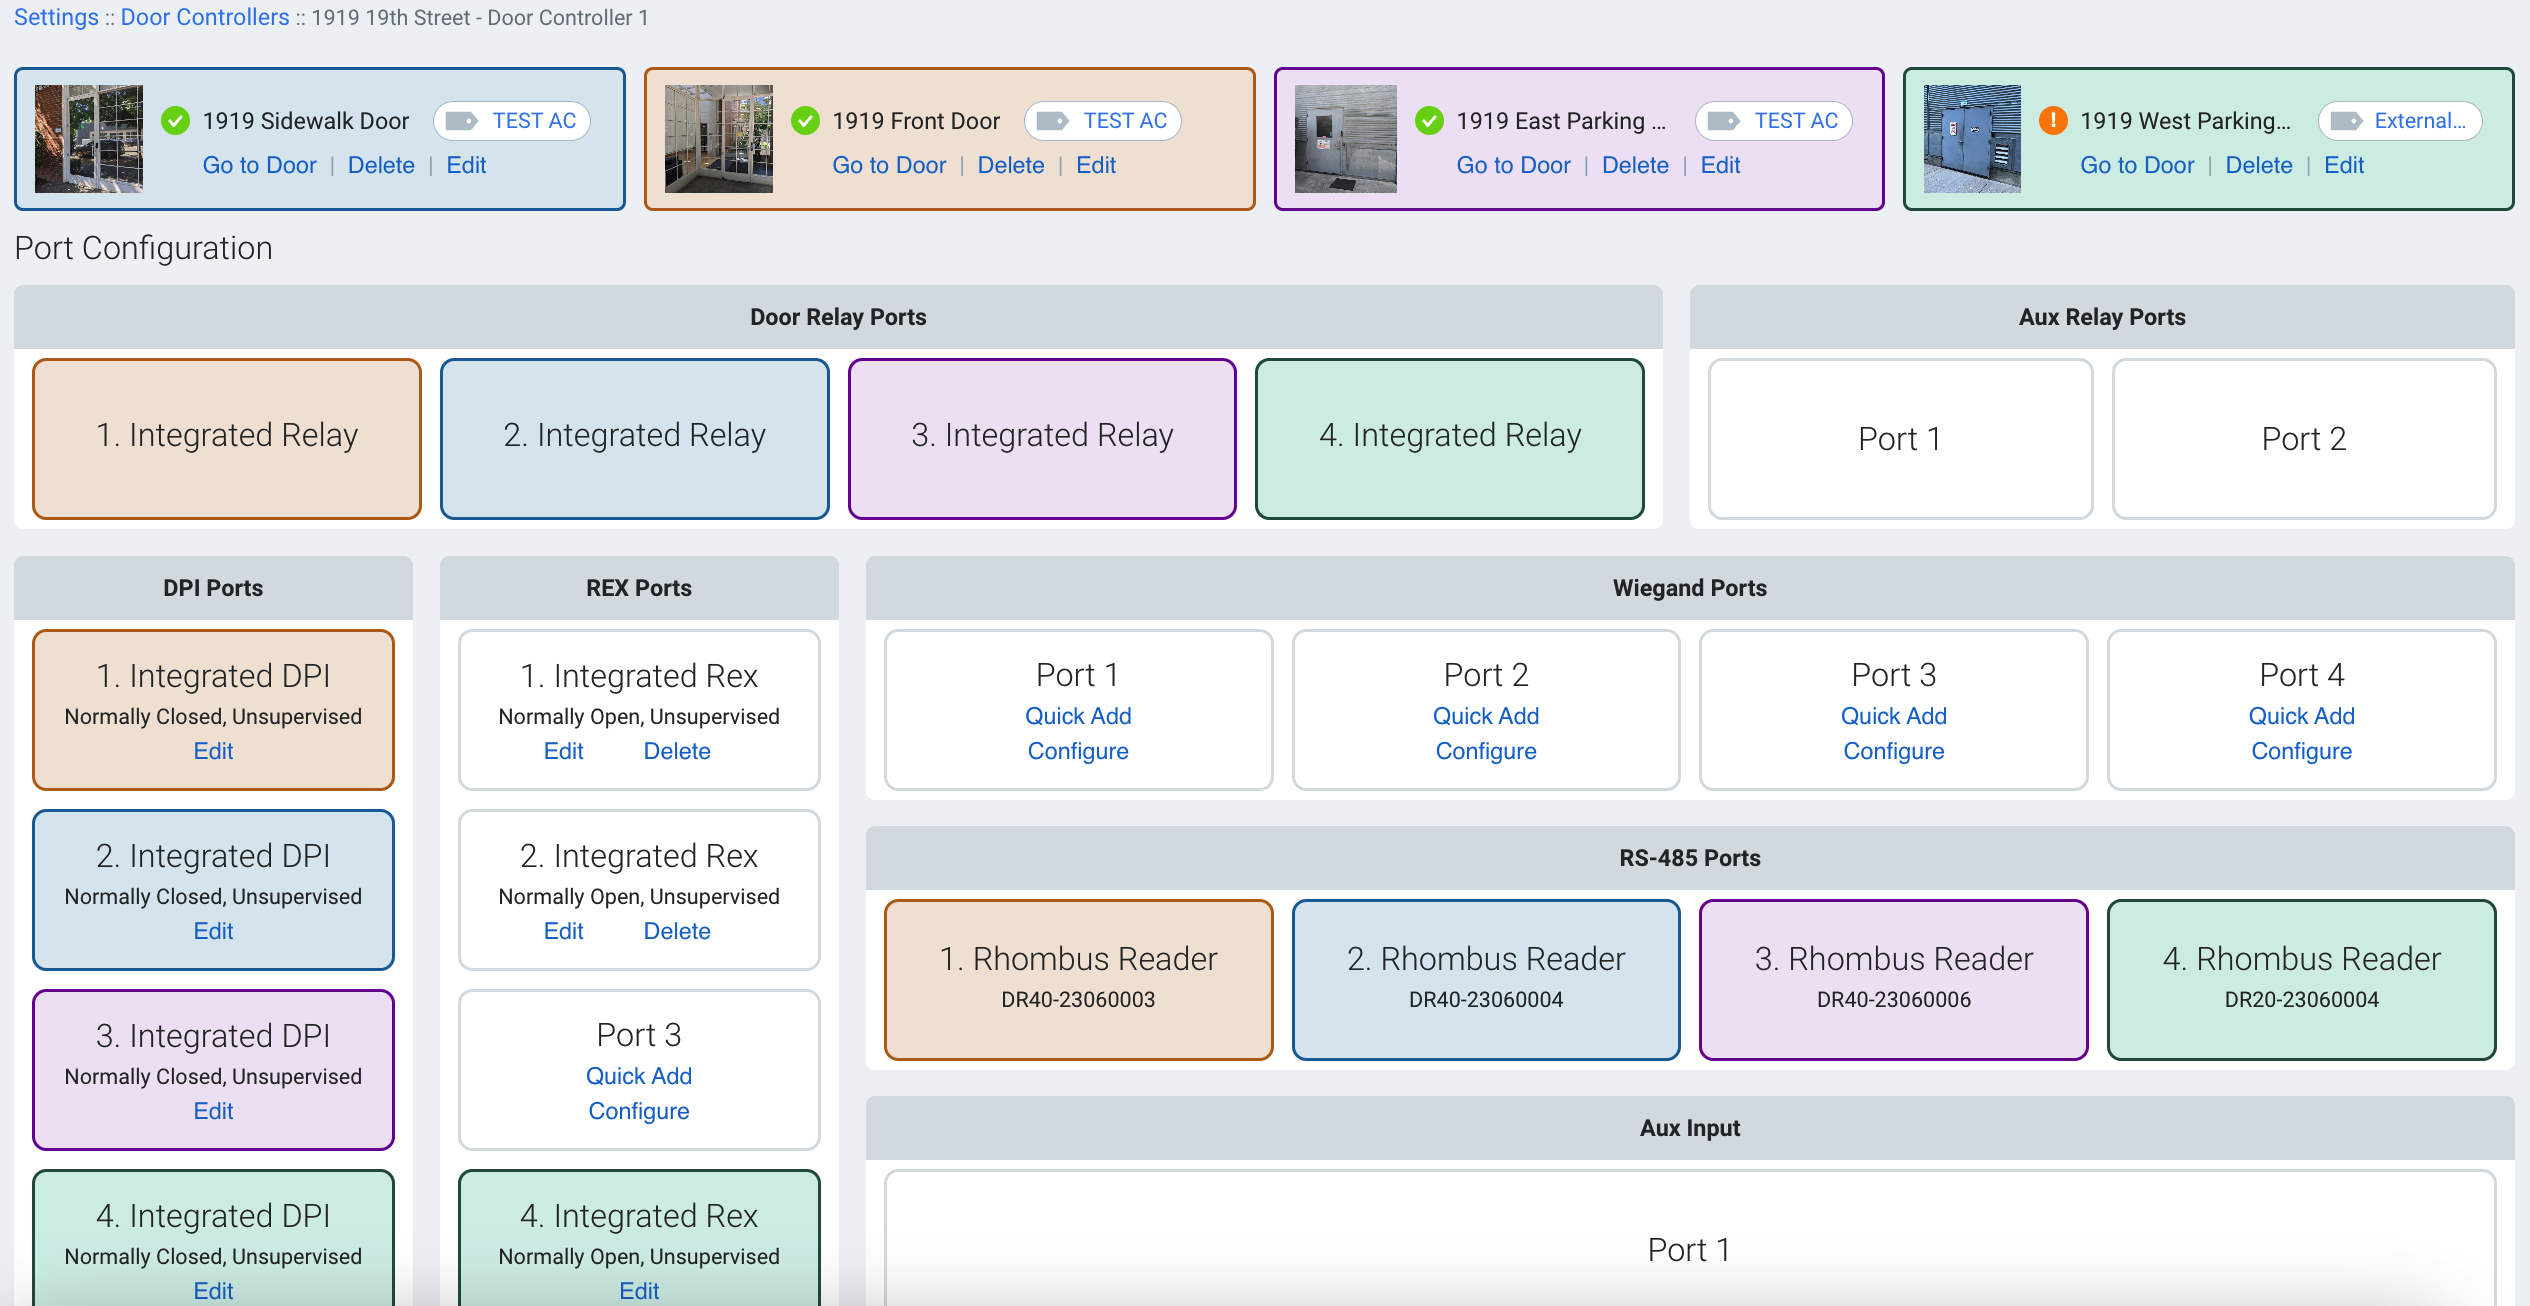Edit the first Integrated DPI port

pos(213,750)
